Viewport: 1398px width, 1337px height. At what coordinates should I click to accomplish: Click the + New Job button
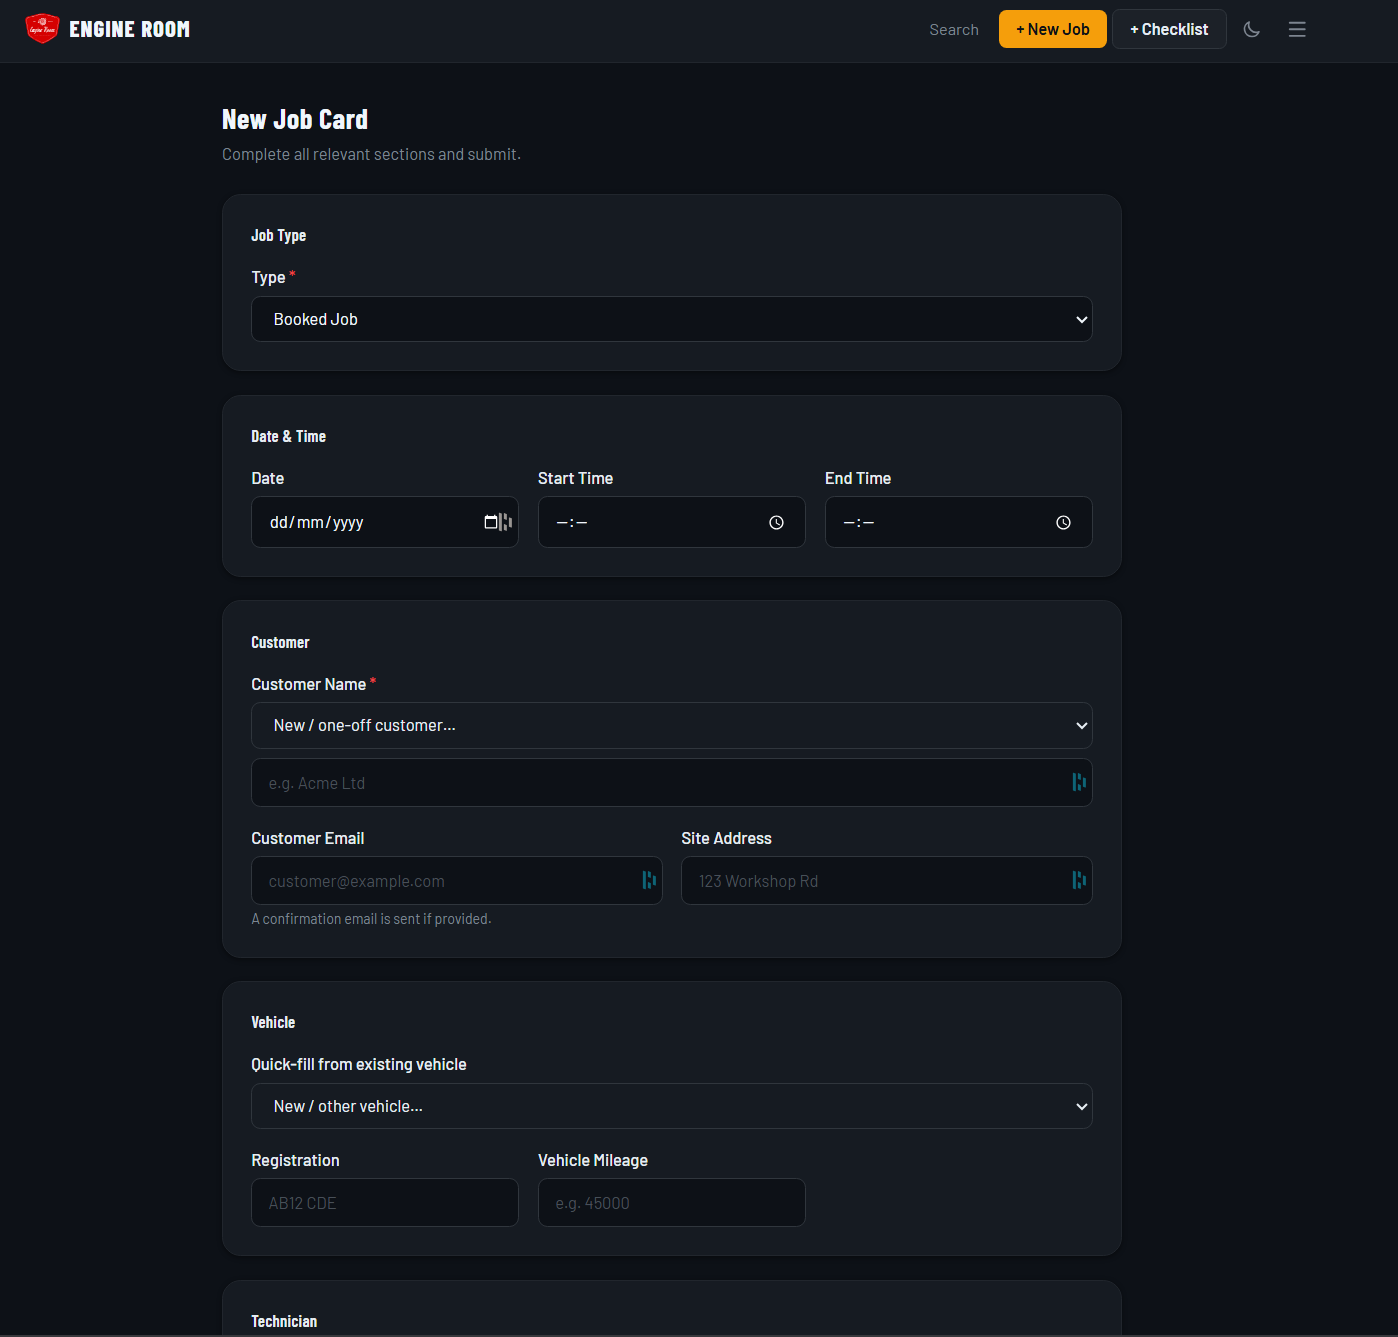click(x=1052, y=29)
